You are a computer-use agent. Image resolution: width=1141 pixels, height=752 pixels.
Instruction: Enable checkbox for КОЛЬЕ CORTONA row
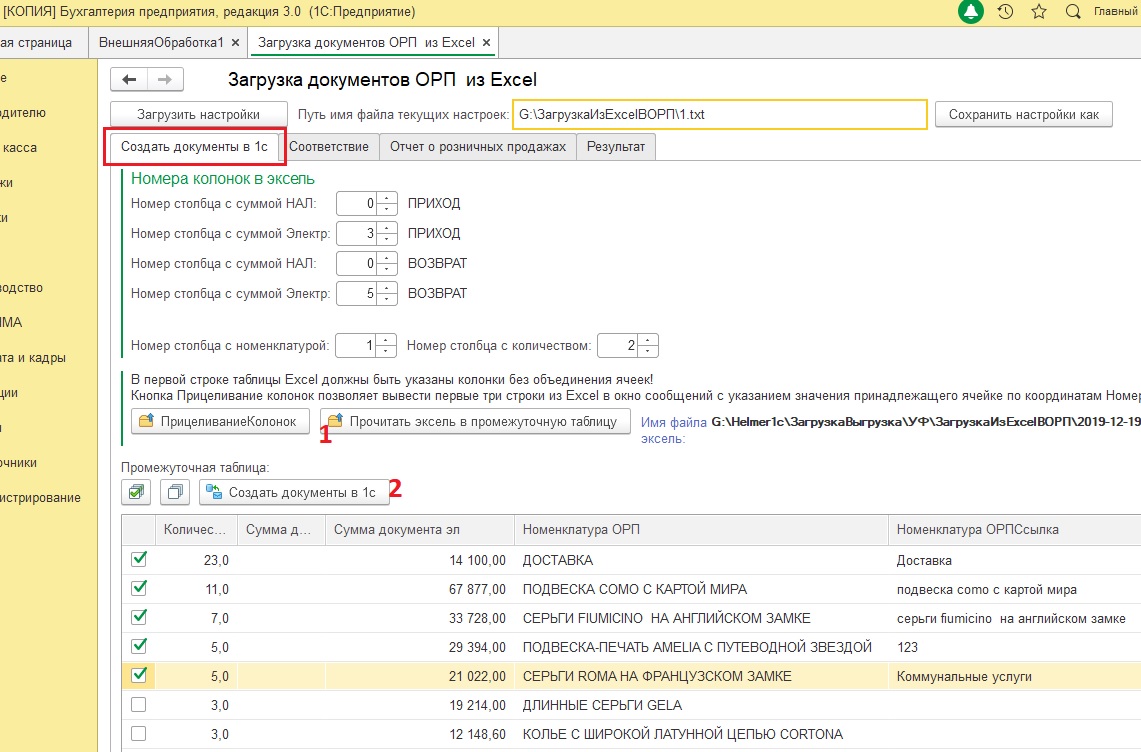tap(139, 734)
